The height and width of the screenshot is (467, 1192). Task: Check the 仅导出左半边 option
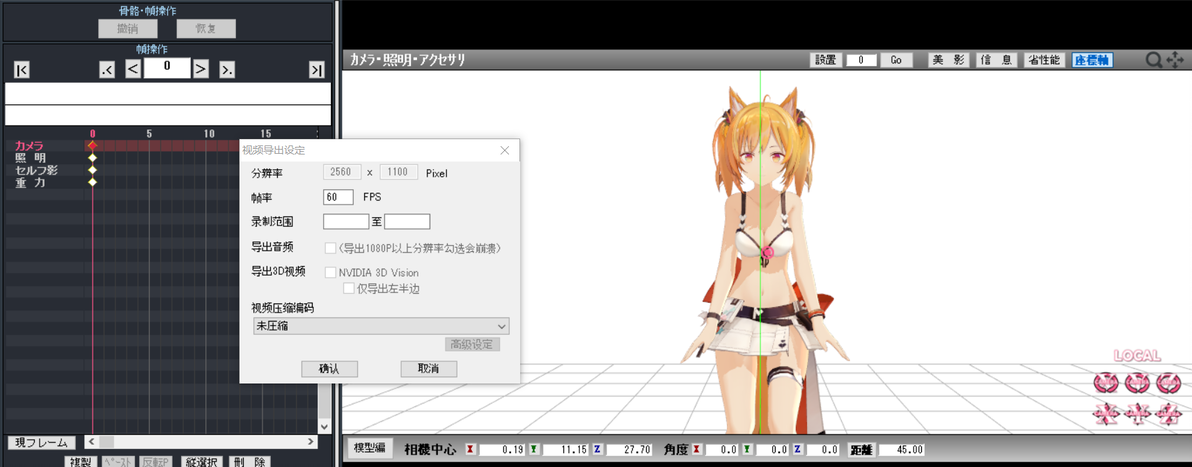[349, 288]
